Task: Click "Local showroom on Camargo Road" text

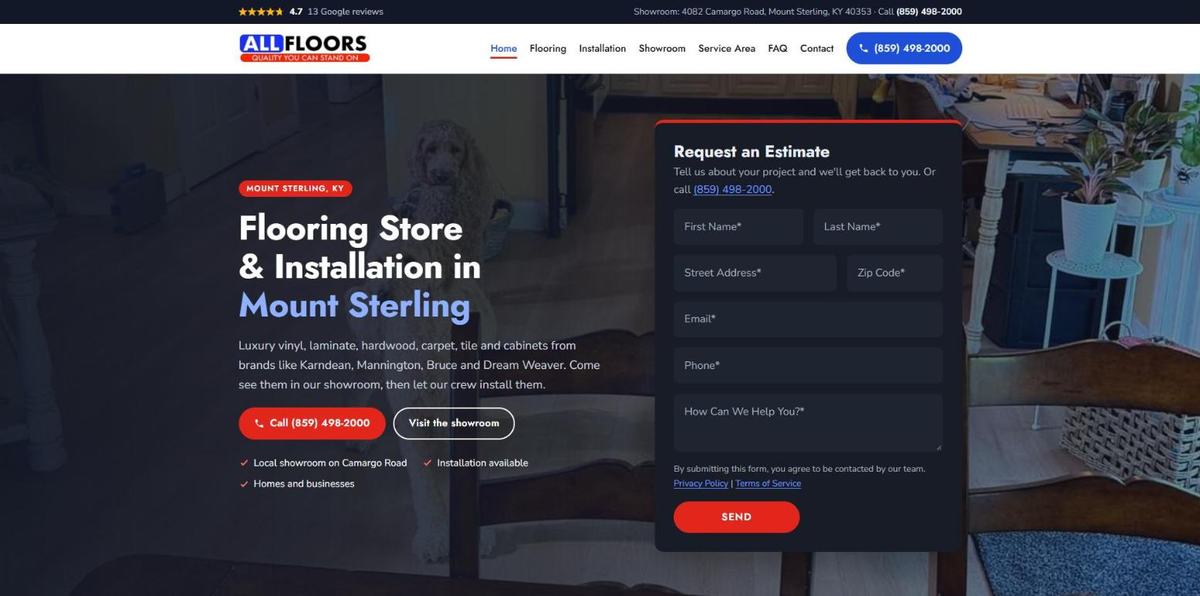Action: pos(330,463)
